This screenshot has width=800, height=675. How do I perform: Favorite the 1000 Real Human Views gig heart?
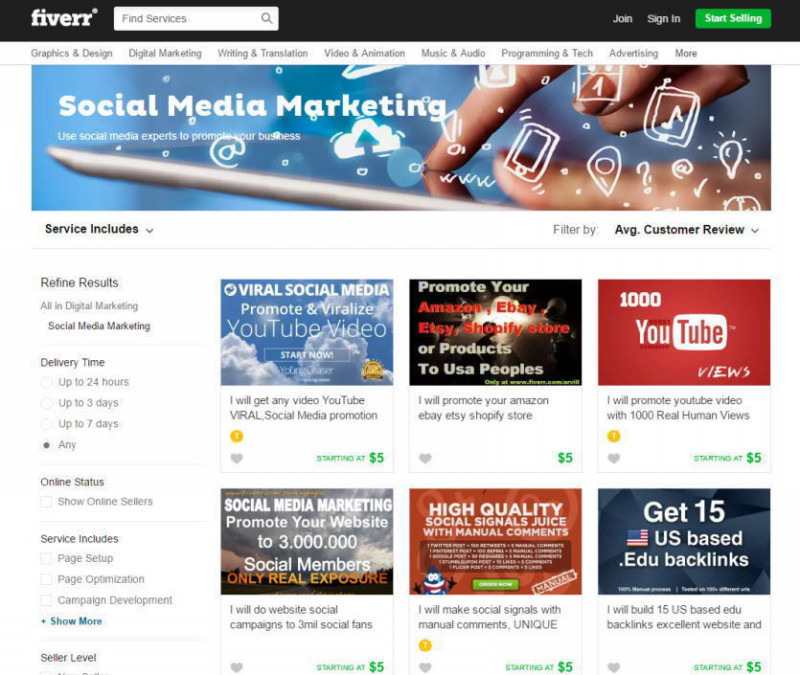[x=614, y=458]
